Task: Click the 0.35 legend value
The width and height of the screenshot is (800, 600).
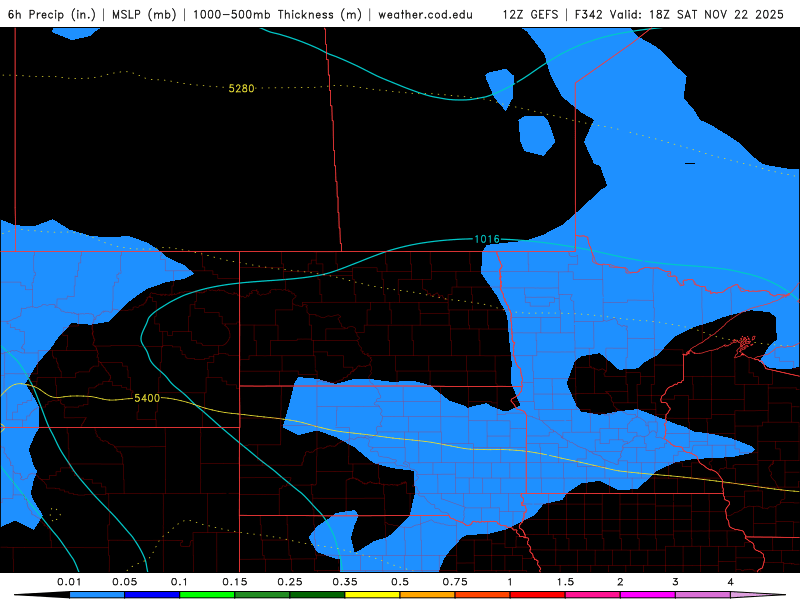Action: pyautogui.click(x=345, y=582)
